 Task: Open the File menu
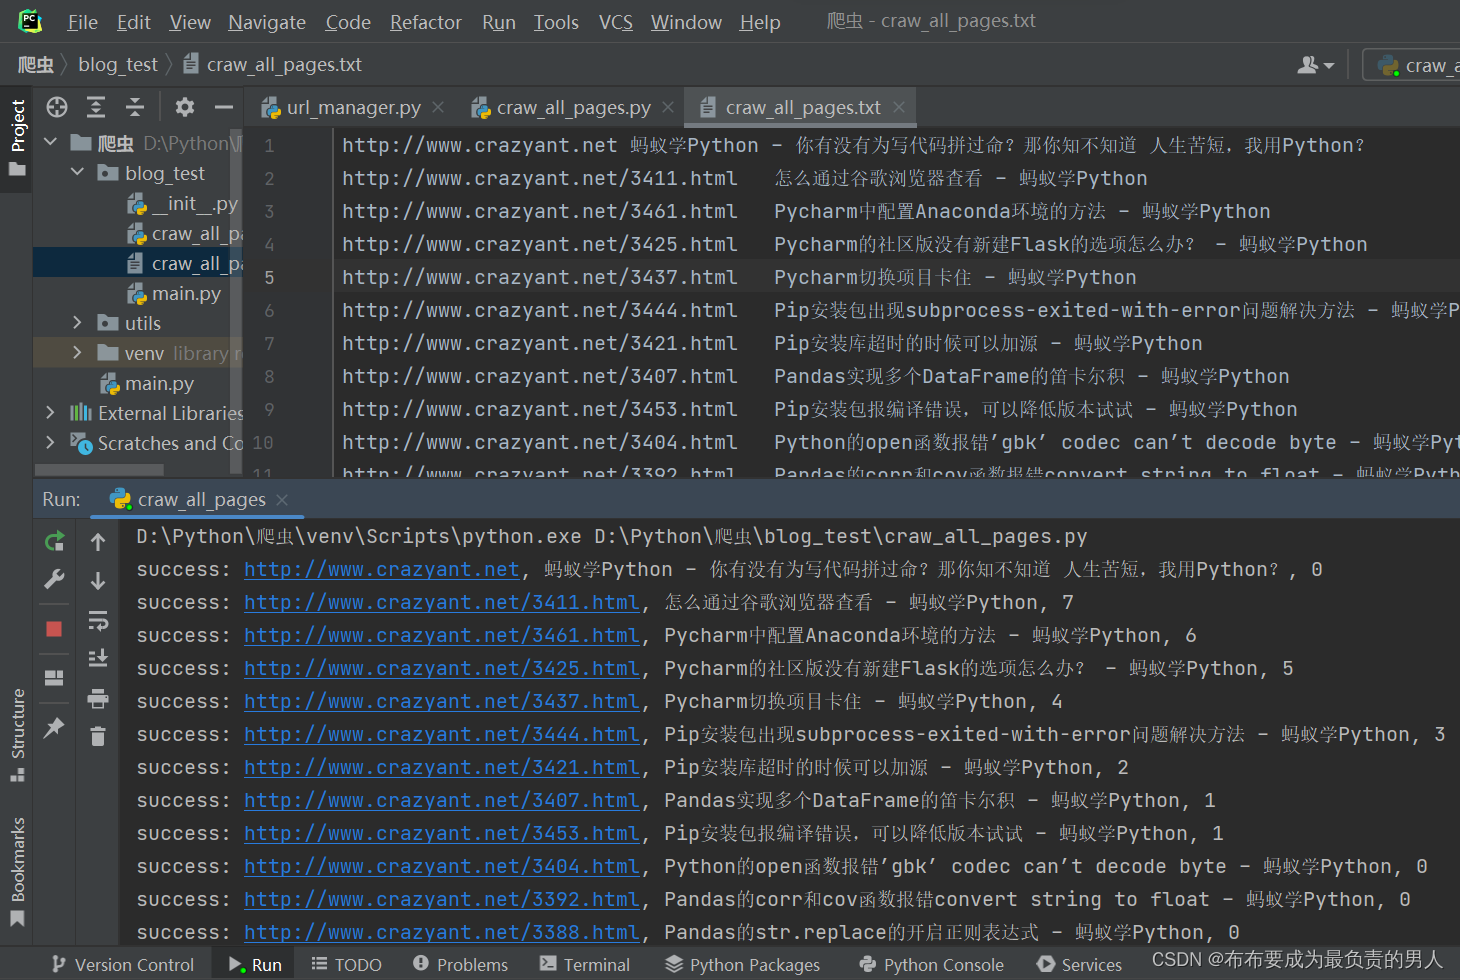point(82,22)
